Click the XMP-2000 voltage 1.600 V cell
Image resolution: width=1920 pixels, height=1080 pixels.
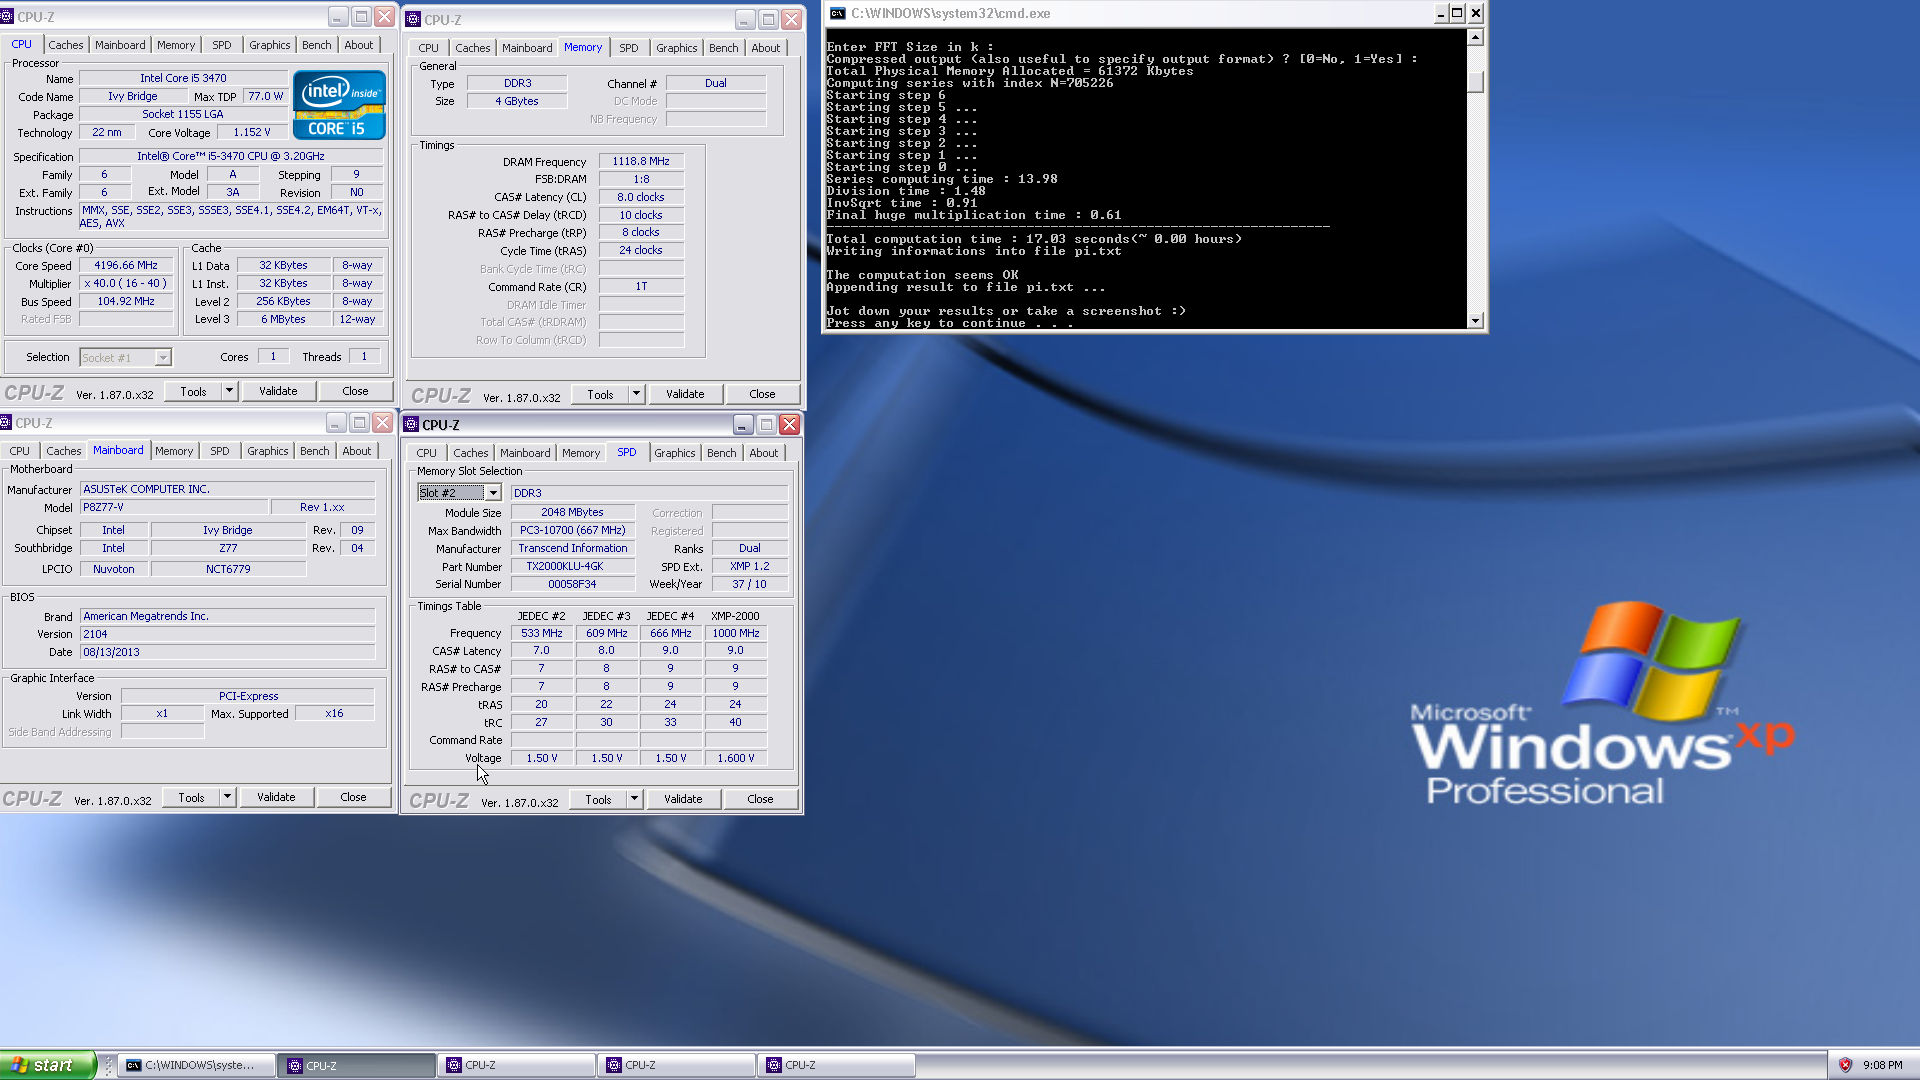(736, 758)
